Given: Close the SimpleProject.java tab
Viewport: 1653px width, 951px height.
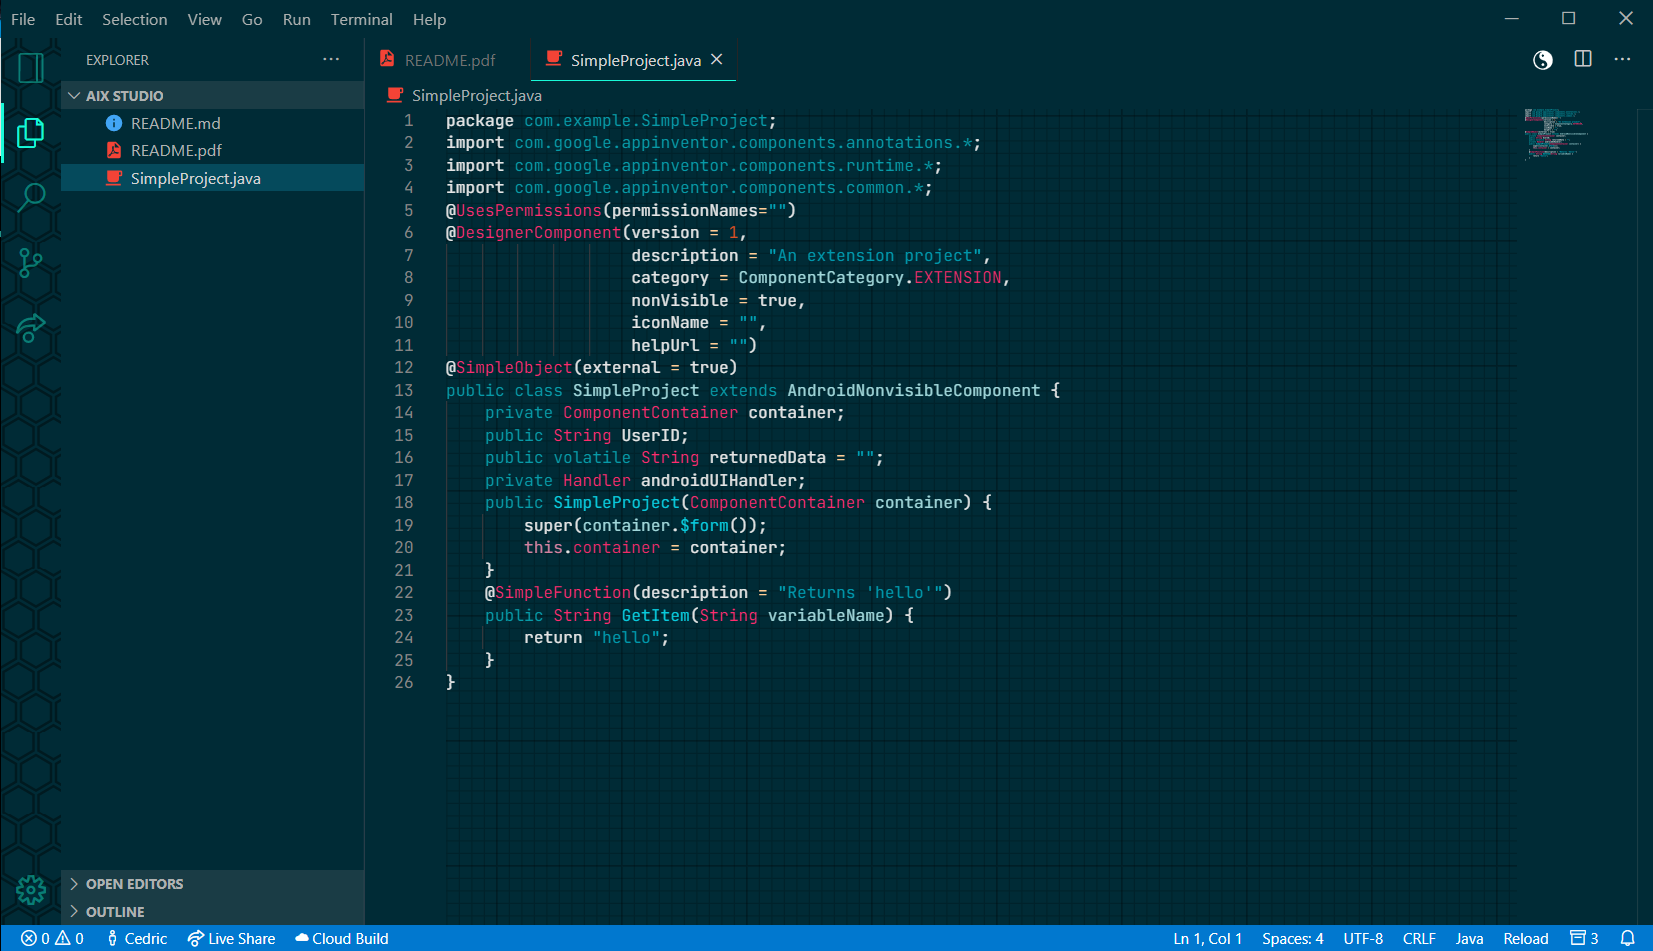Looking at the screenshot, I should (x=717, y=60).
